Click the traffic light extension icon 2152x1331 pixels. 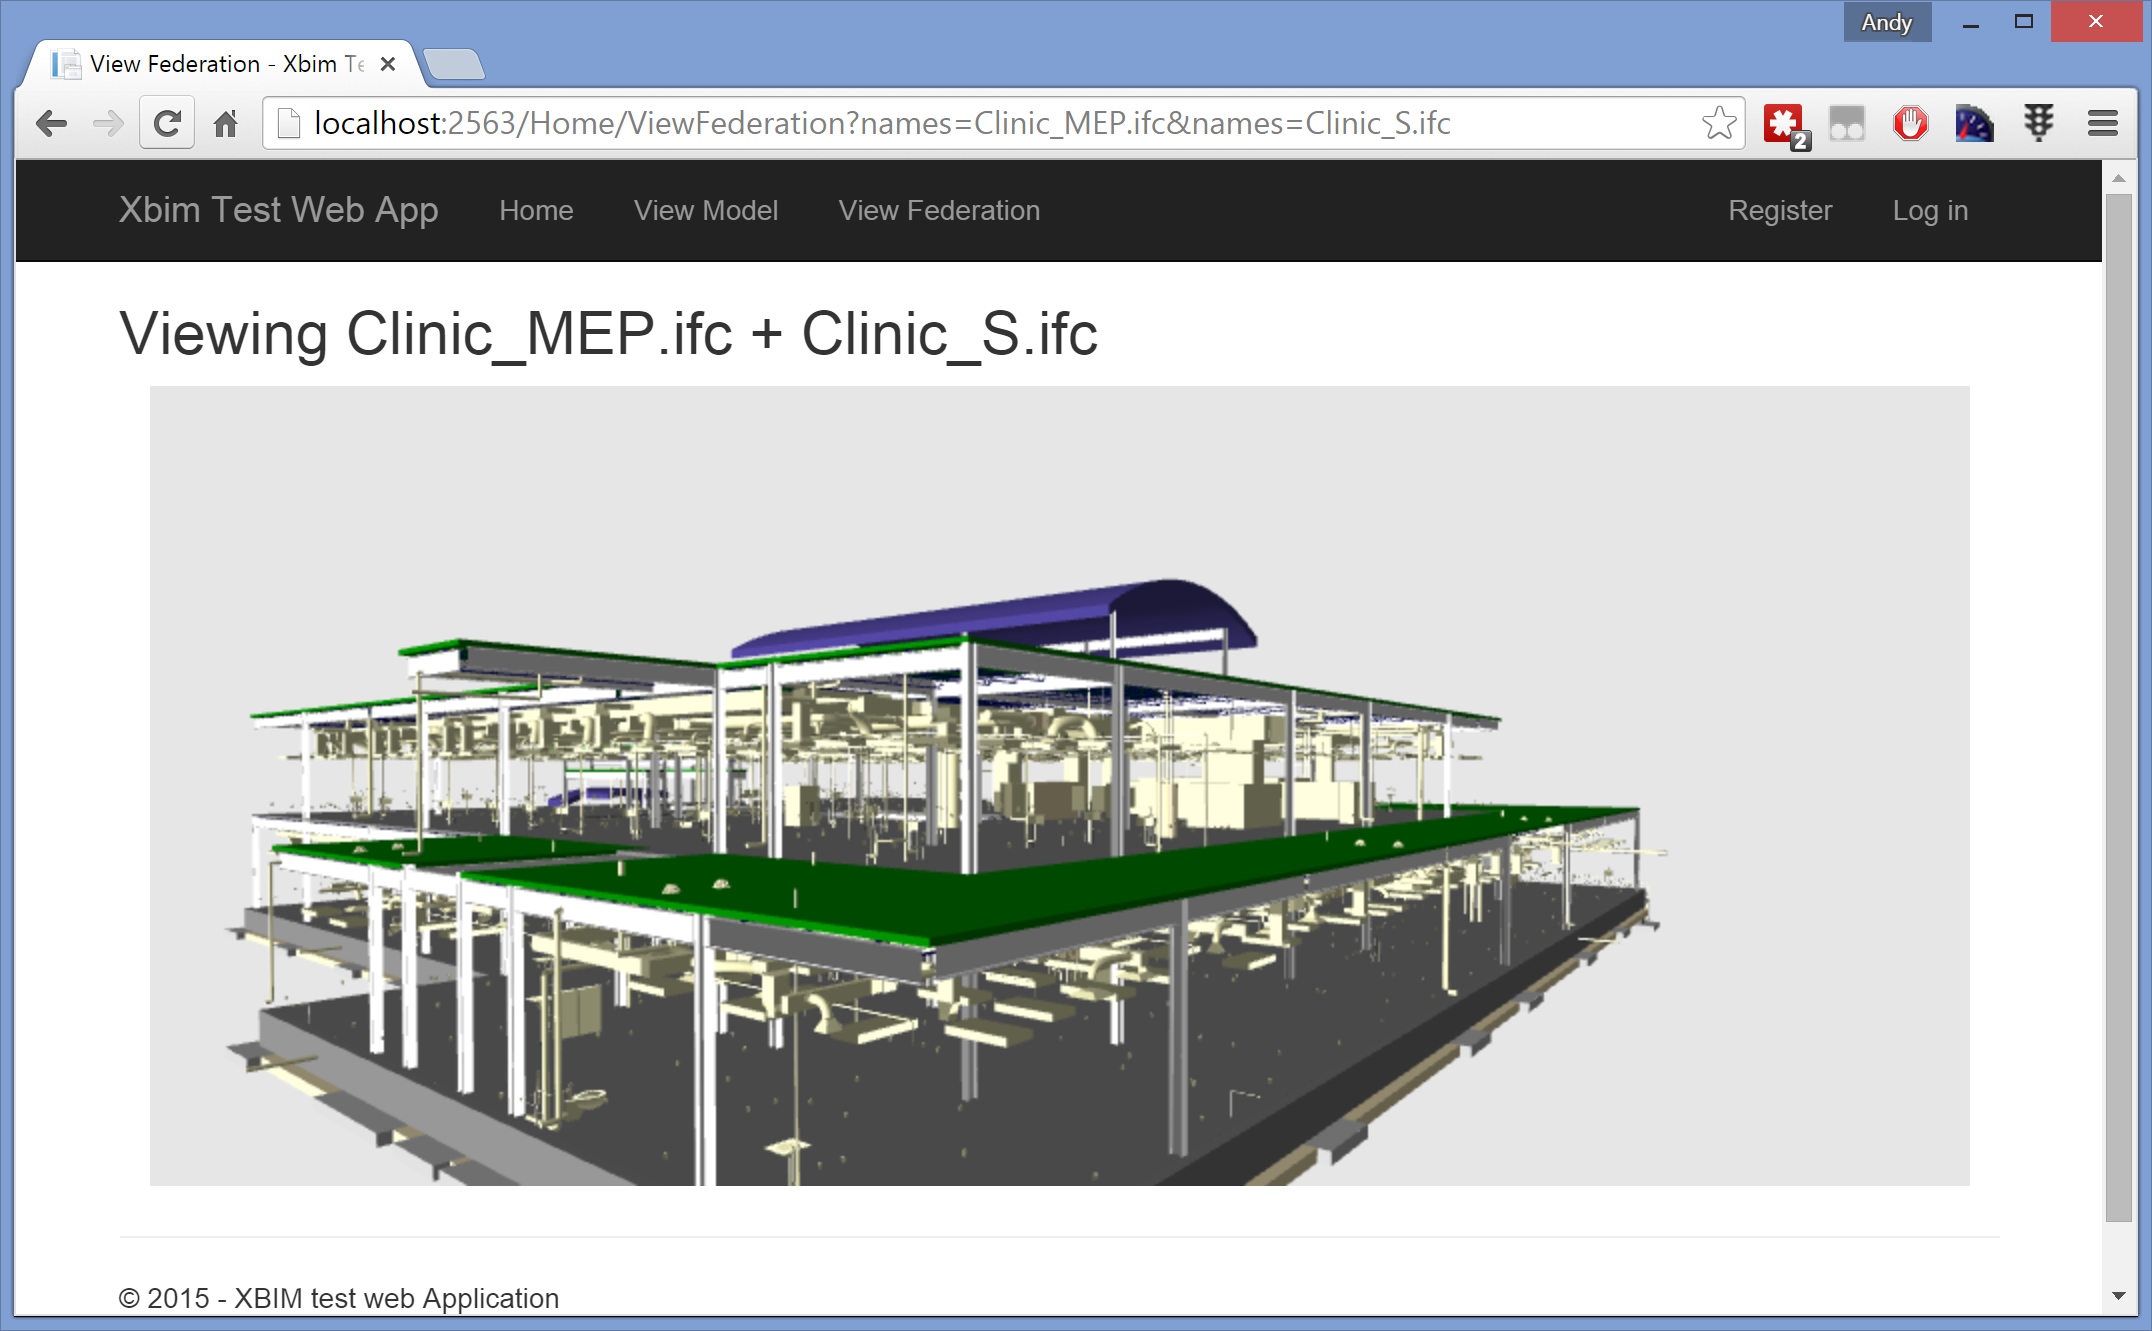tap(2038, 124)
